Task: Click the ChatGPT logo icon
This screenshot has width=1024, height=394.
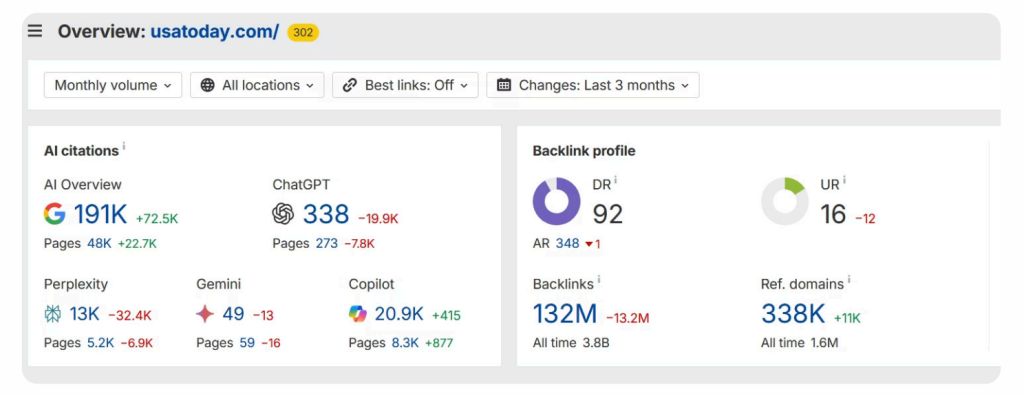Action: point(283,214)
